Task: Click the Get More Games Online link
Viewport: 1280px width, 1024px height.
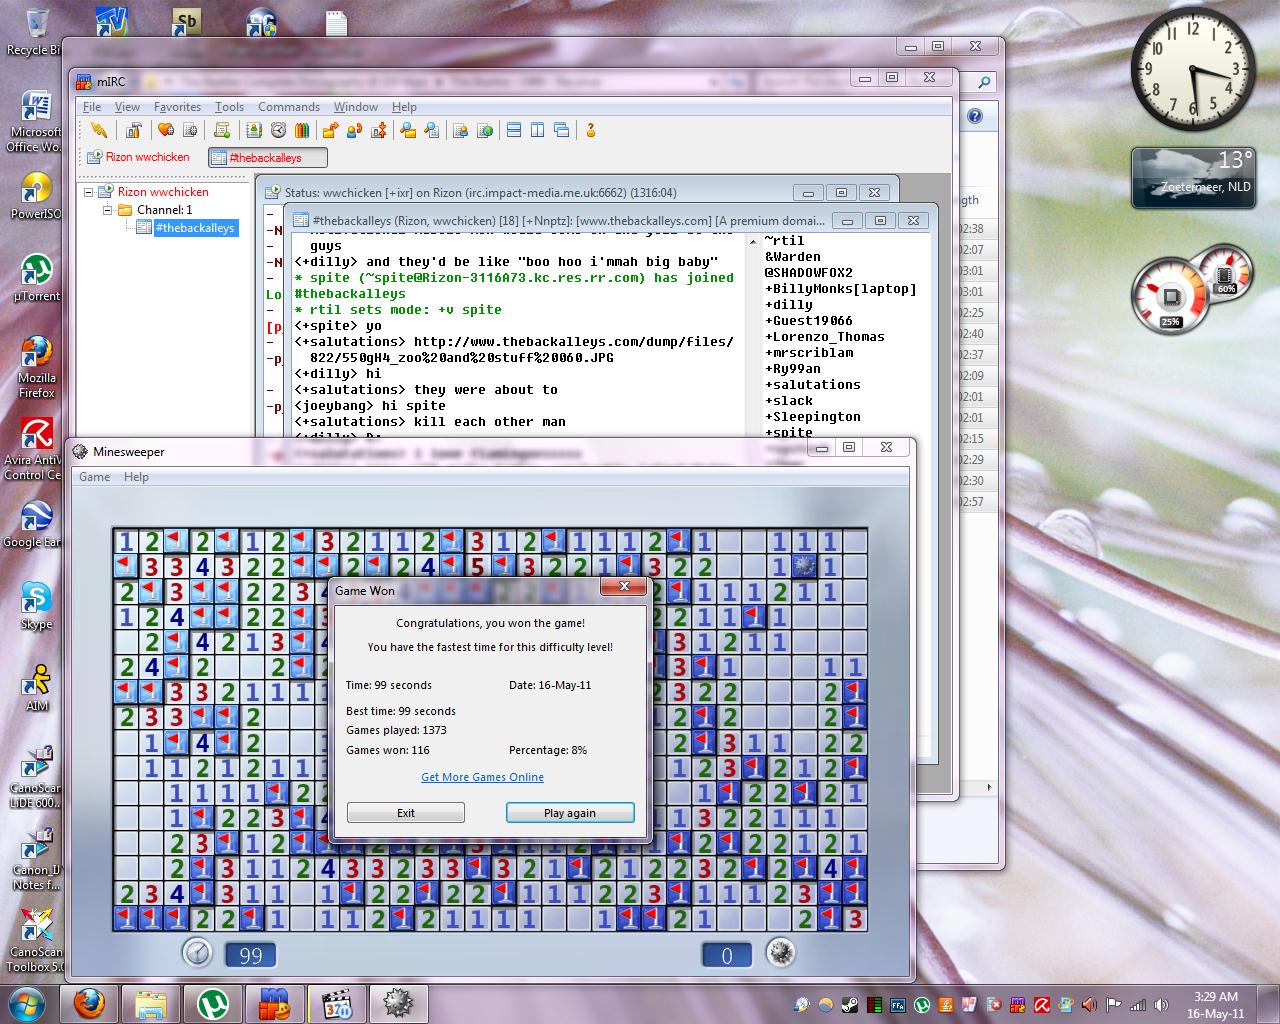Action: [482, 777]
